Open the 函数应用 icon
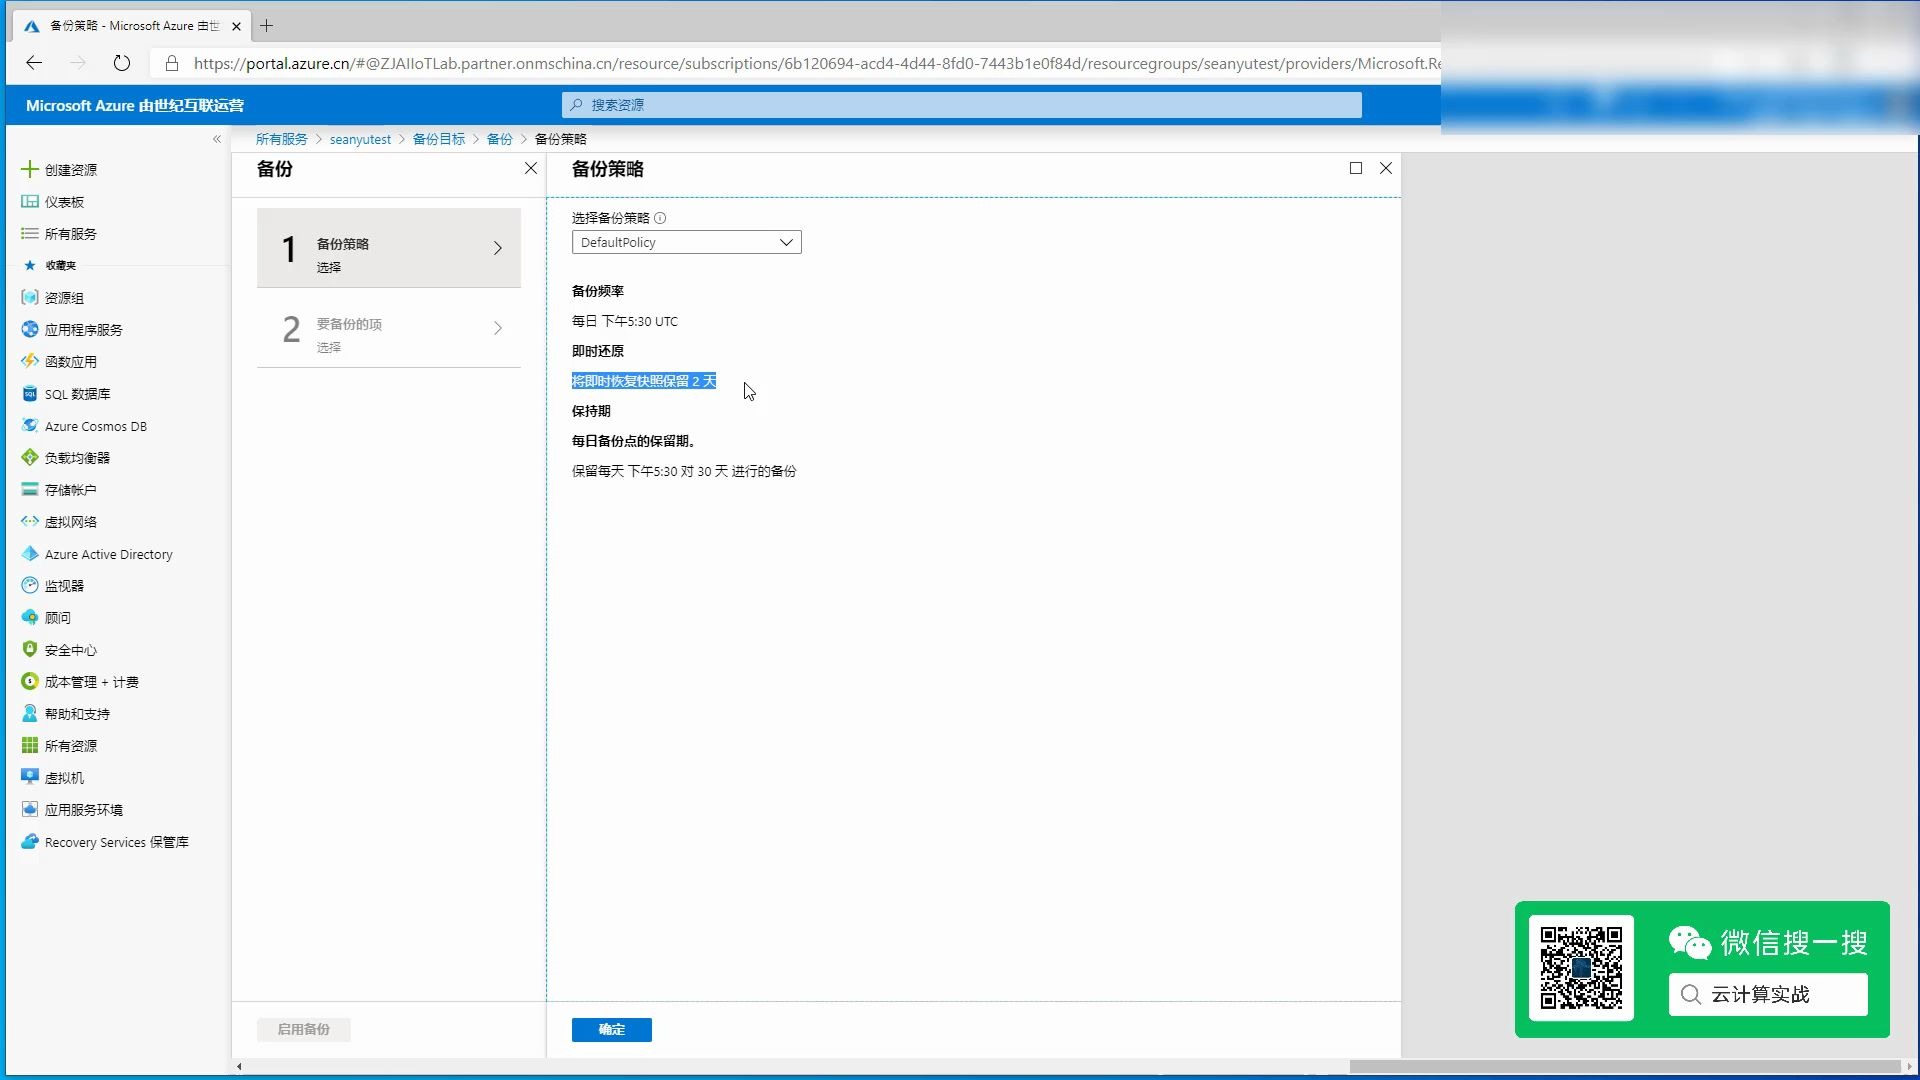This screenshot has width=1920, height=1080. coord(30,361)
